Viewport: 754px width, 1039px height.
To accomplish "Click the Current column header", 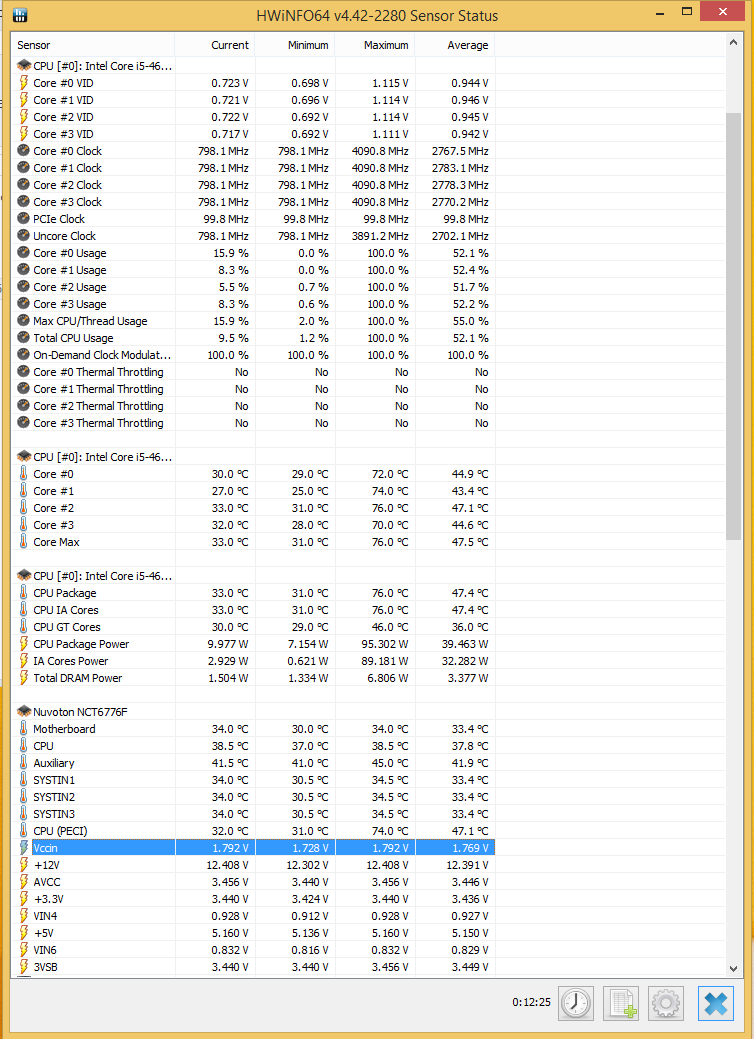I will pos(215,45).
